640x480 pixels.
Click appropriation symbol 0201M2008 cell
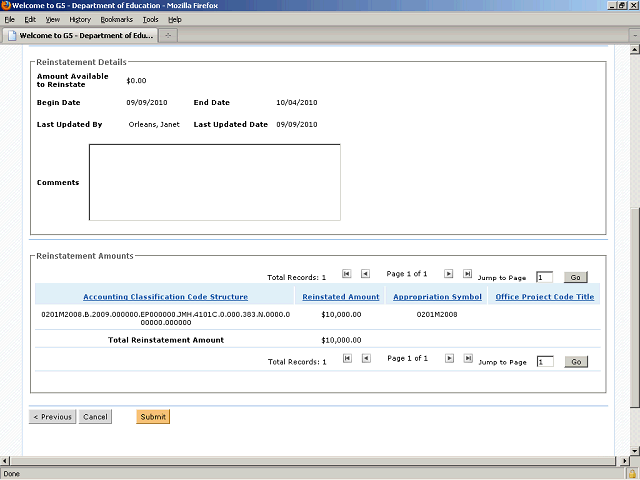click(x=437, y=314)
